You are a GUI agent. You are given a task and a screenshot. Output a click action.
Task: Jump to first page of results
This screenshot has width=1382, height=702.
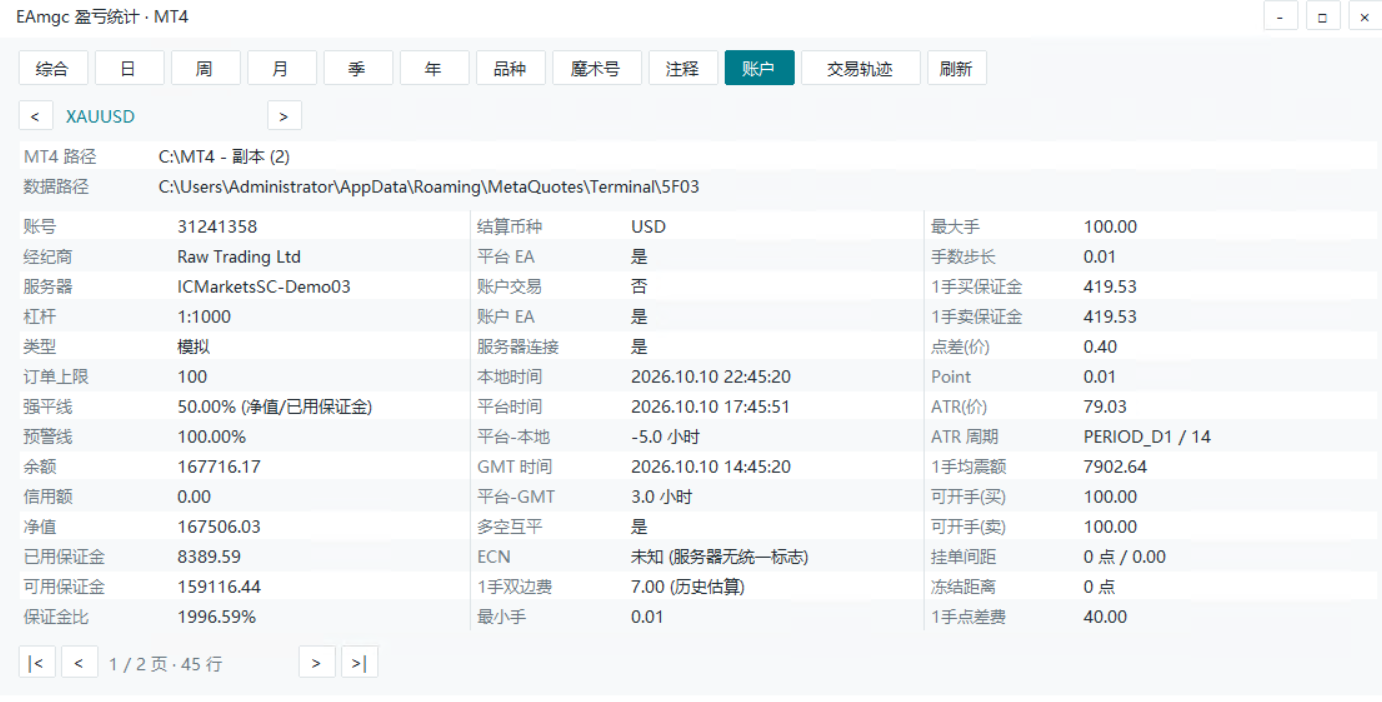click(x=36, y=662)
